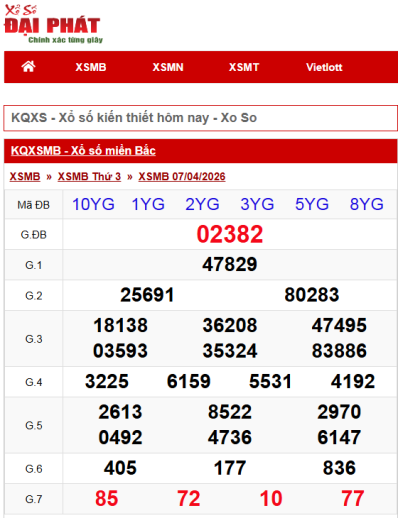Select sixth prize number 405

click(x=120, y=468)
